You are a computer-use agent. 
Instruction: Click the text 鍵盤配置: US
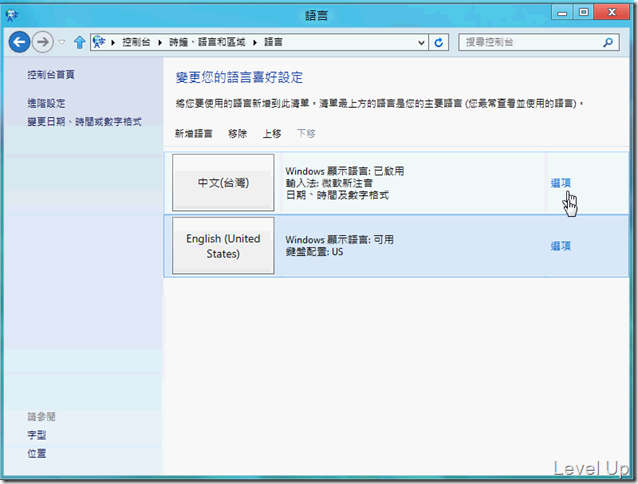(314, 252)
